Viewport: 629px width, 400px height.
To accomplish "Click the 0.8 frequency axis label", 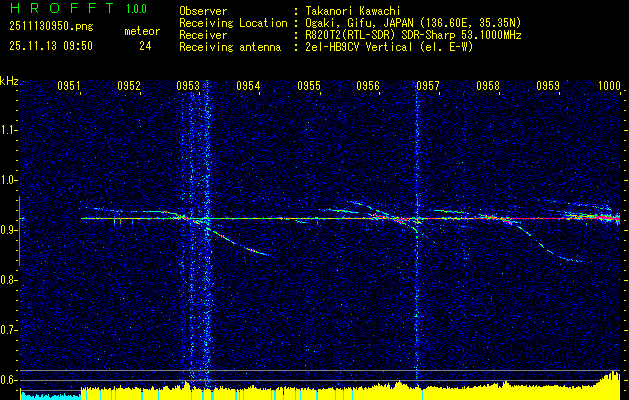I will pyautogui.click(x=9, y=280).
